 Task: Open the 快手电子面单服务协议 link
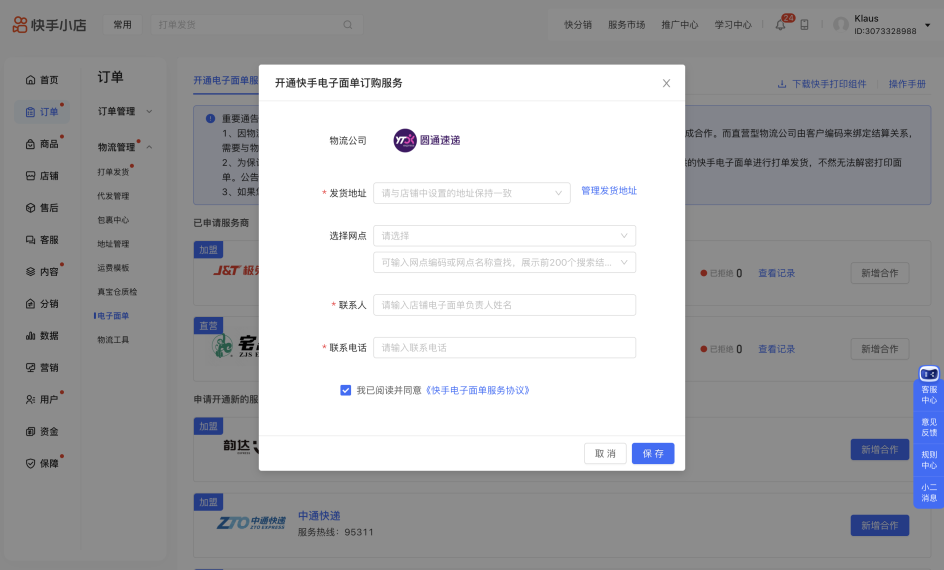pyautogui.click(x=477, y=390)
